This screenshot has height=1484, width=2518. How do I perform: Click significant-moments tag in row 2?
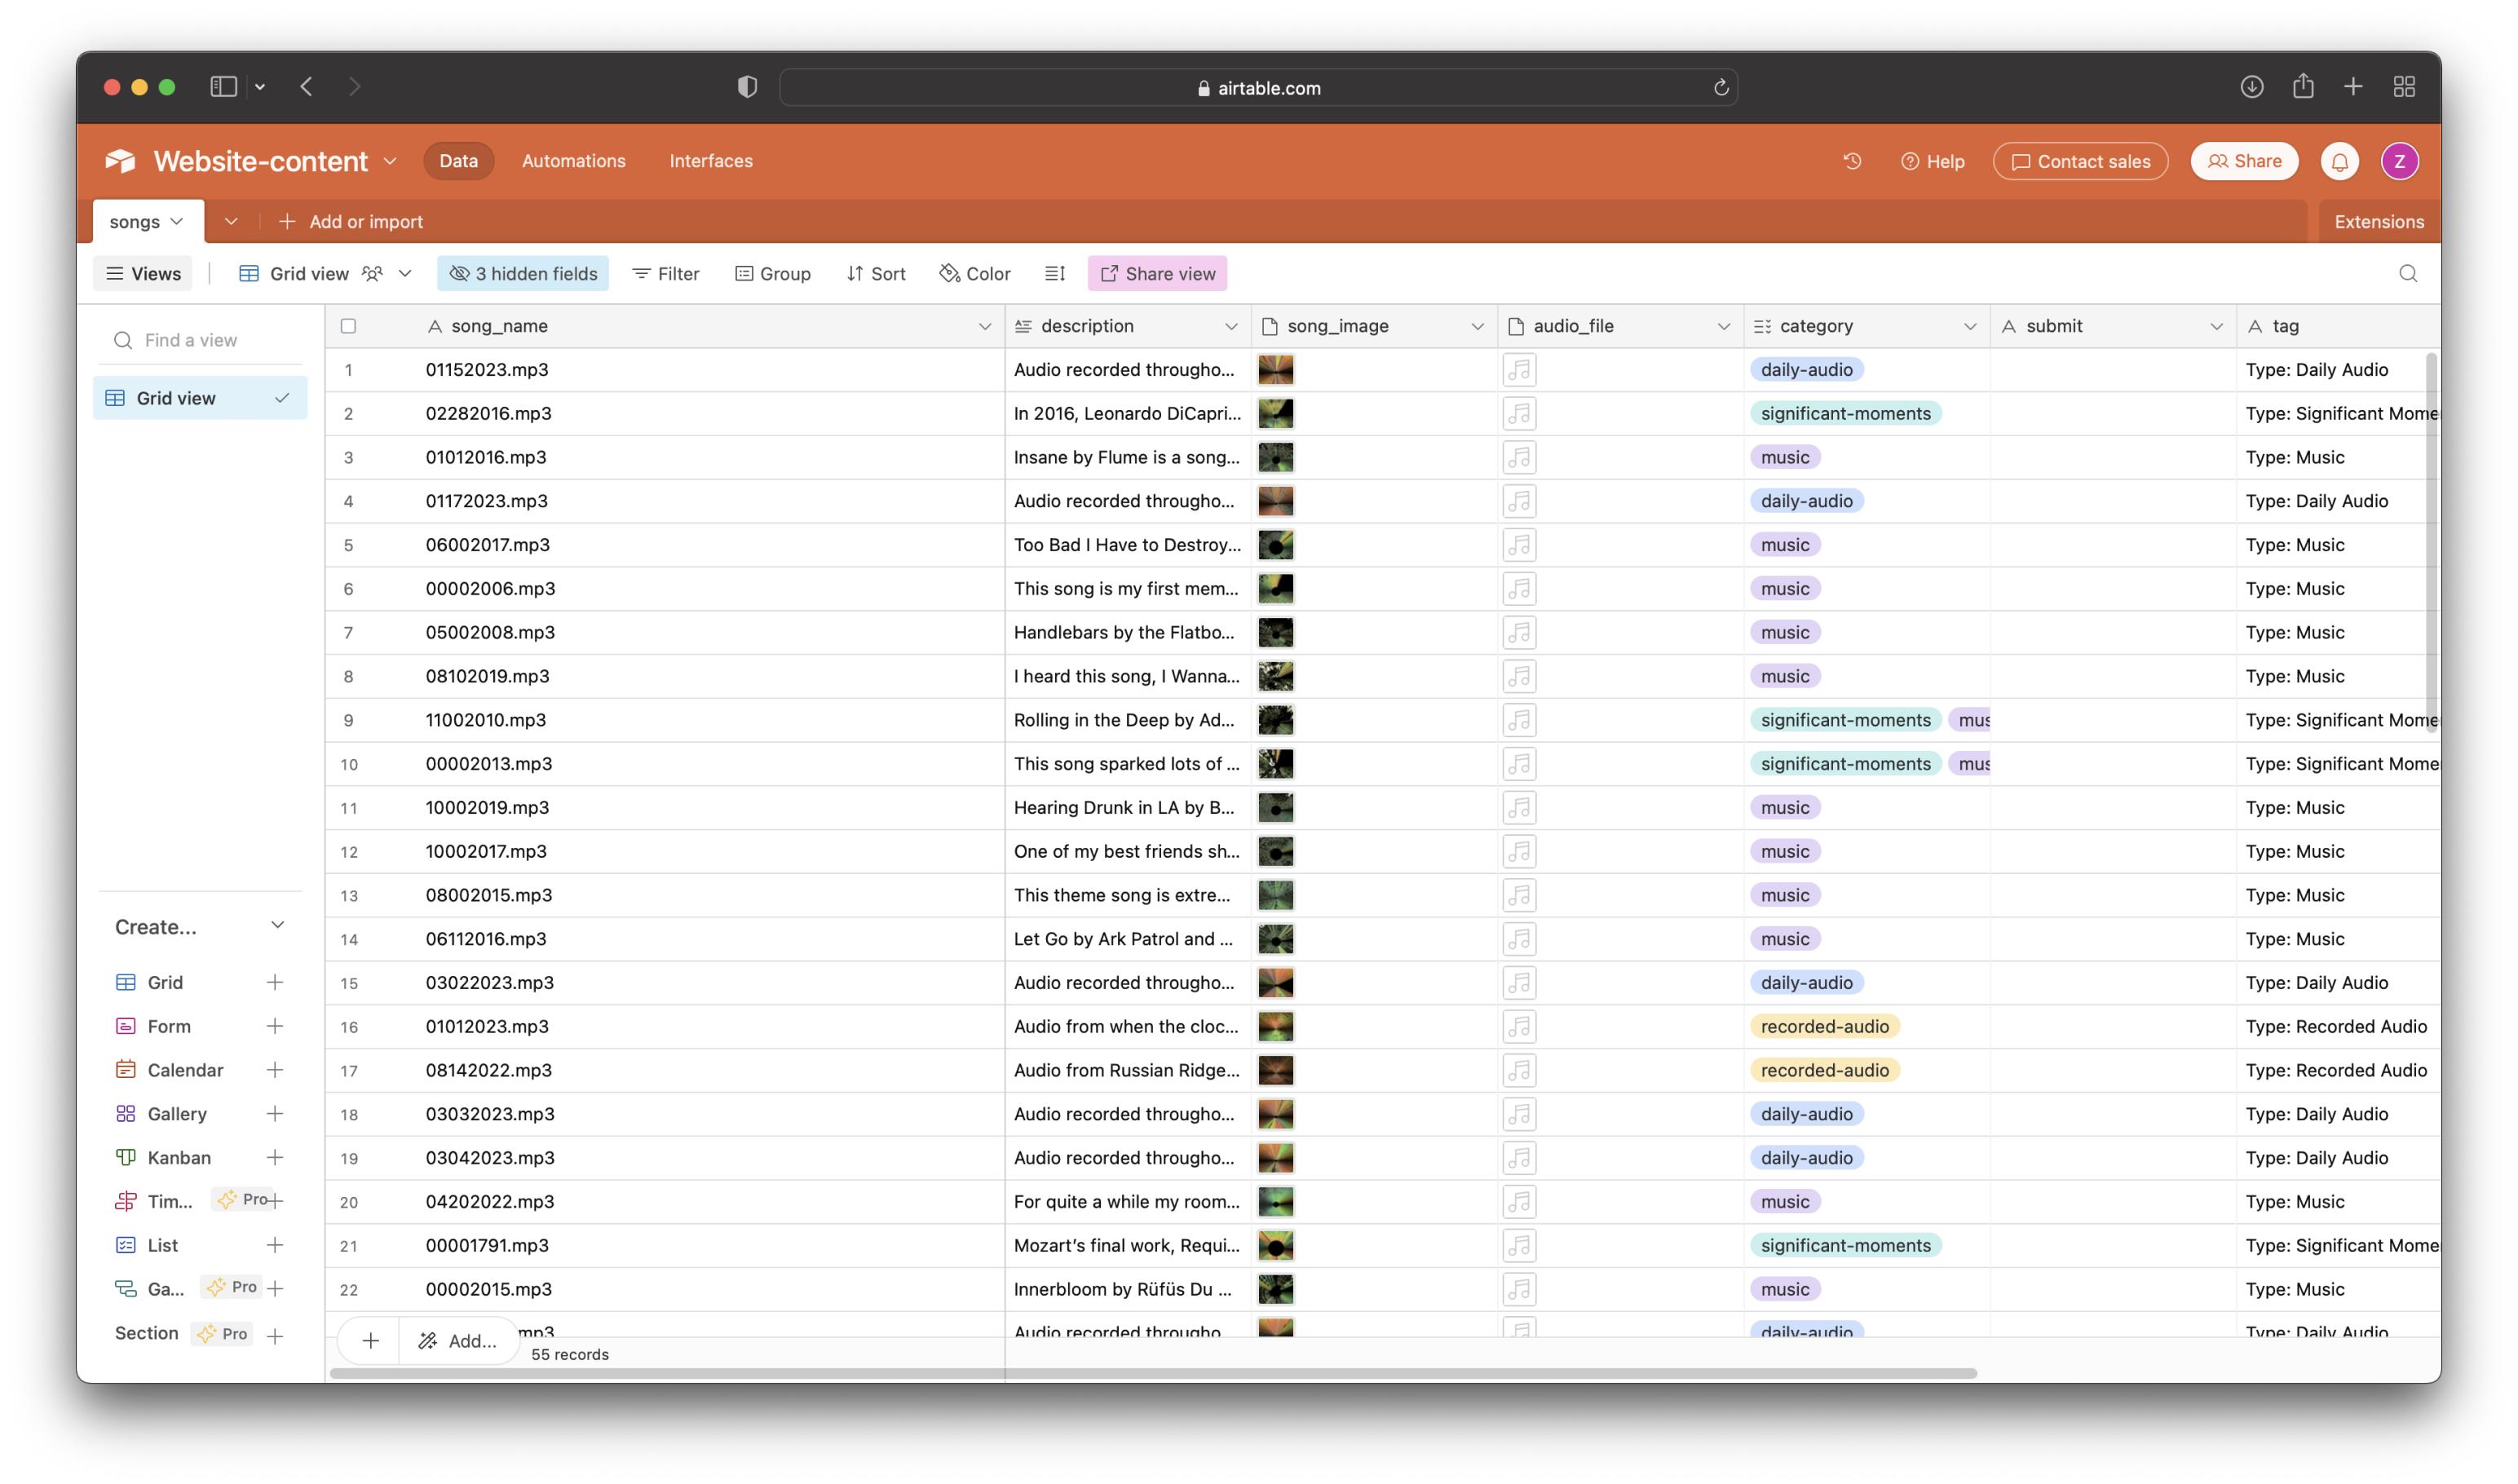(1845, 414)
